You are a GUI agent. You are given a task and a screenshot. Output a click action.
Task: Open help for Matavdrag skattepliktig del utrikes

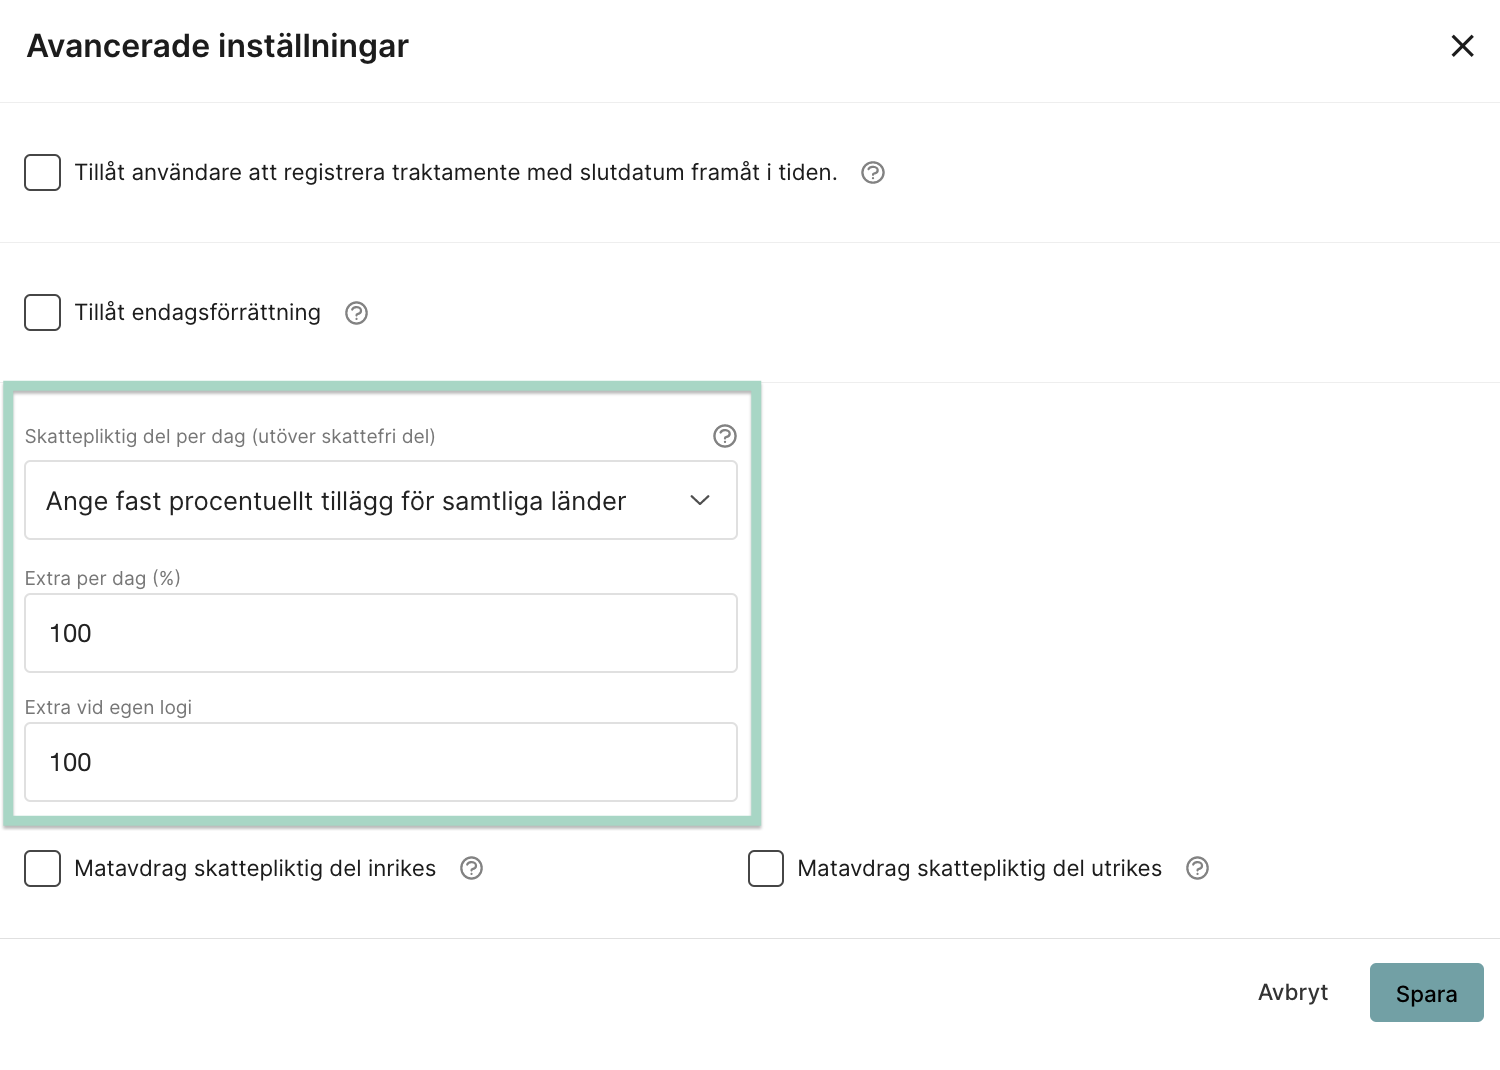[x=1198, y=868]
